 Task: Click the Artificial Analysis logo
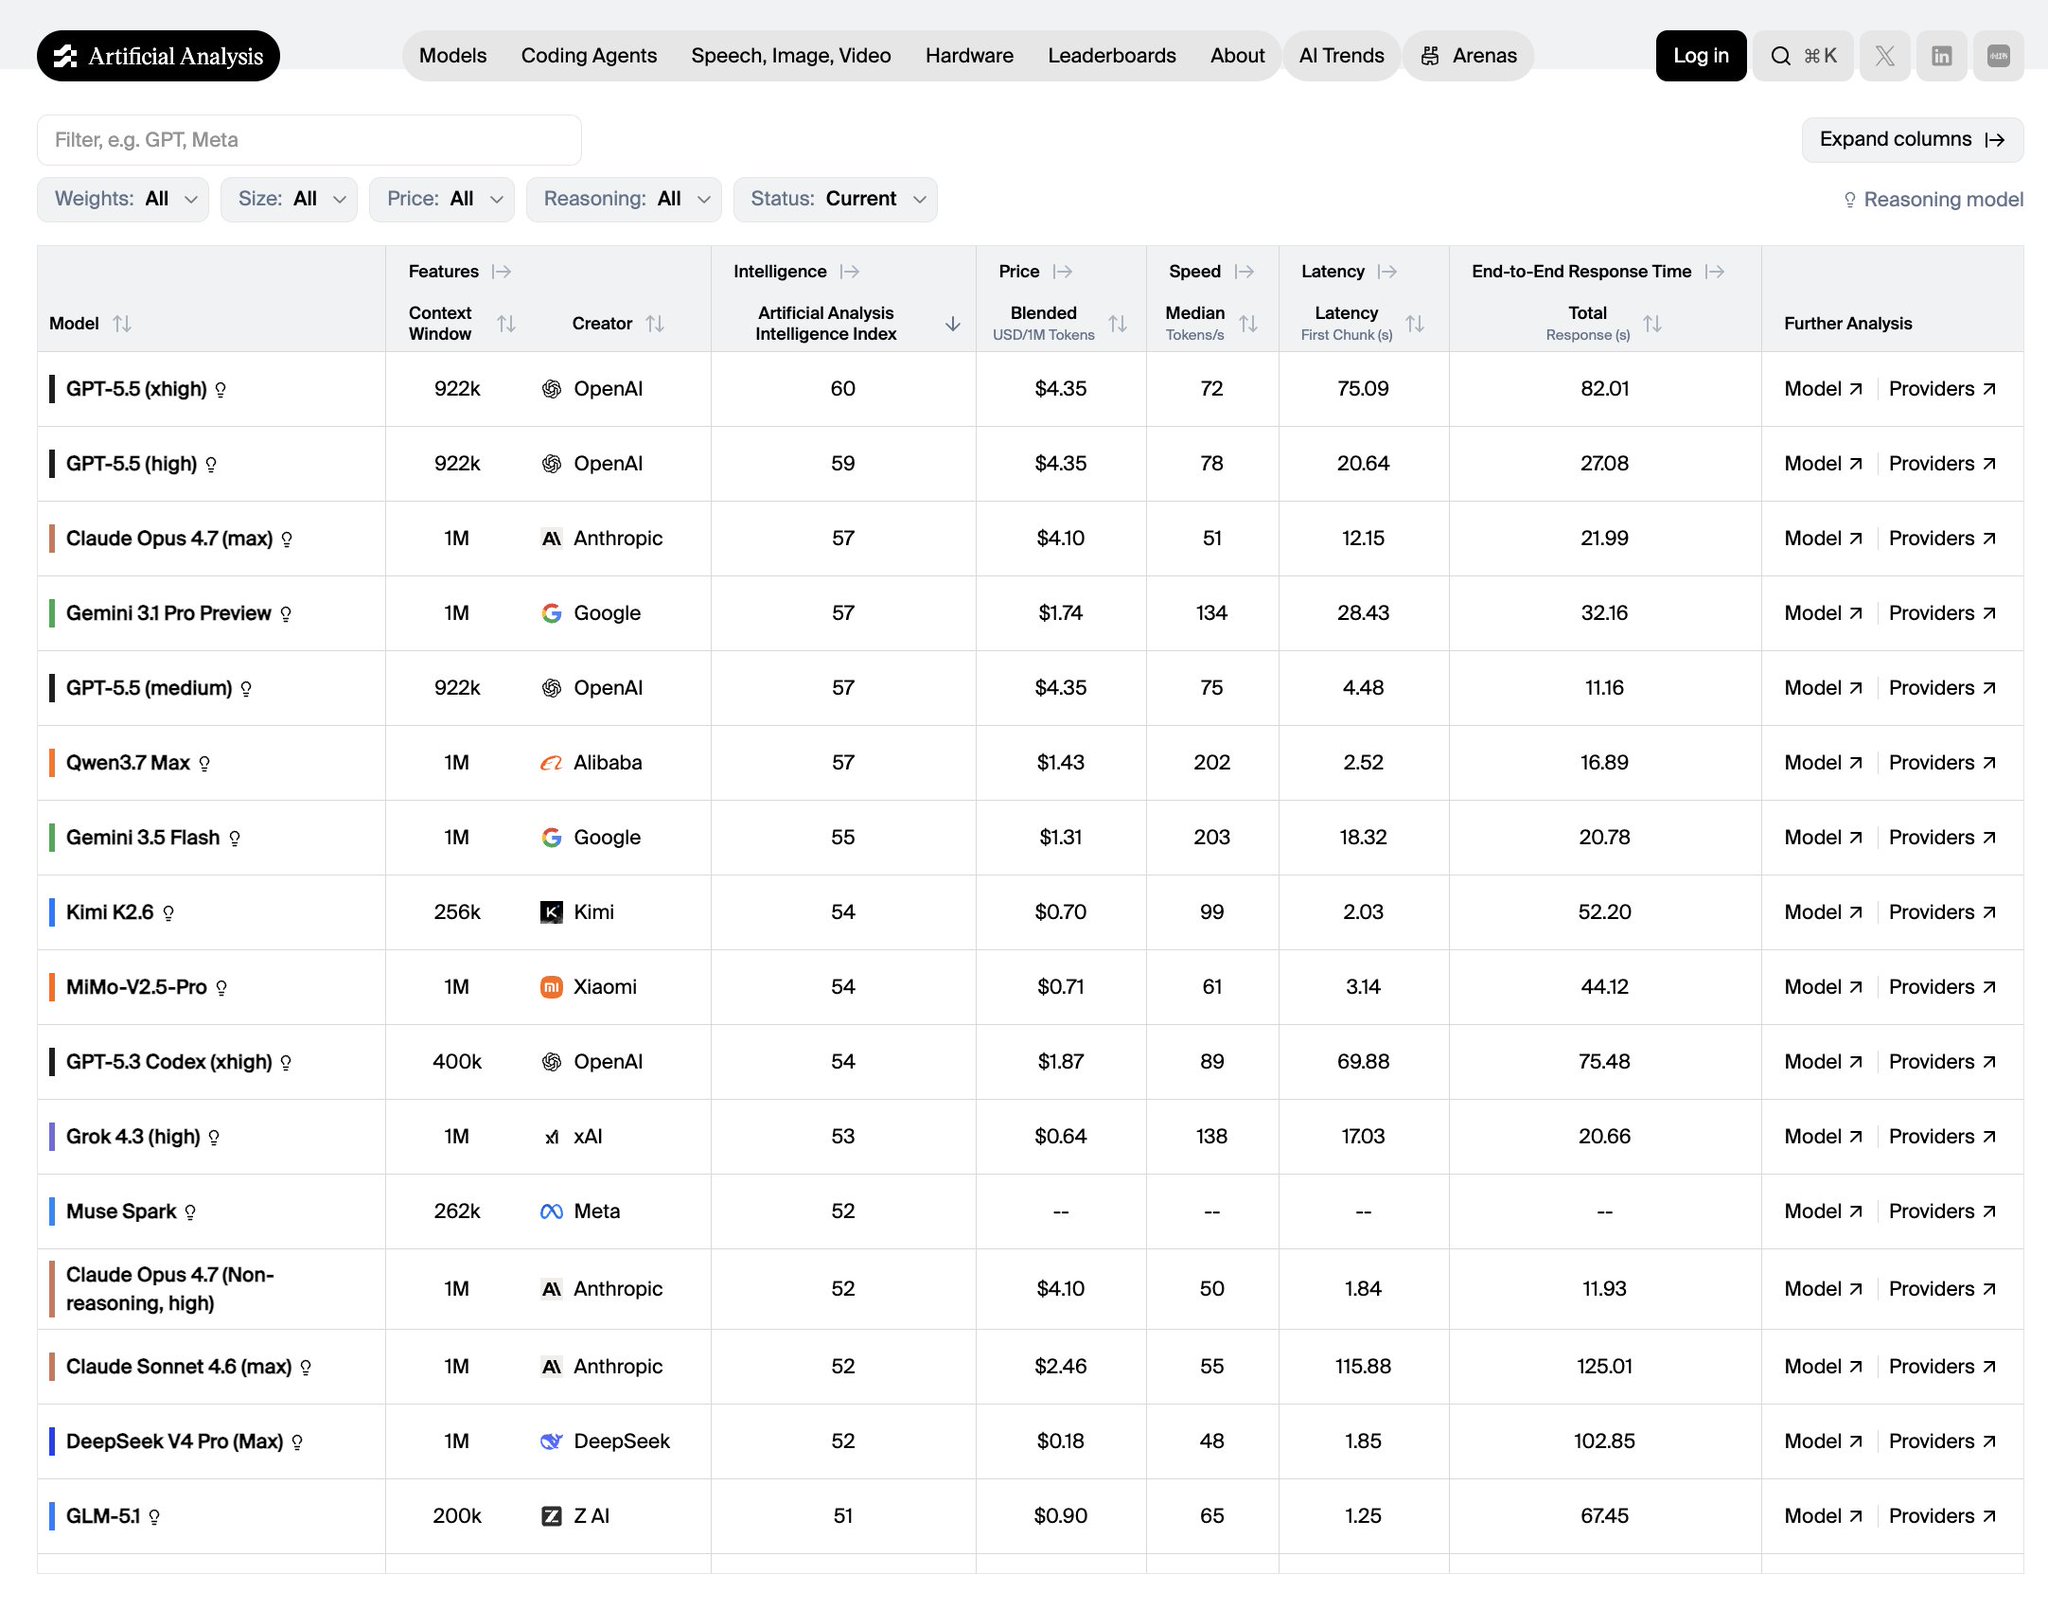[x=158, y=56]
